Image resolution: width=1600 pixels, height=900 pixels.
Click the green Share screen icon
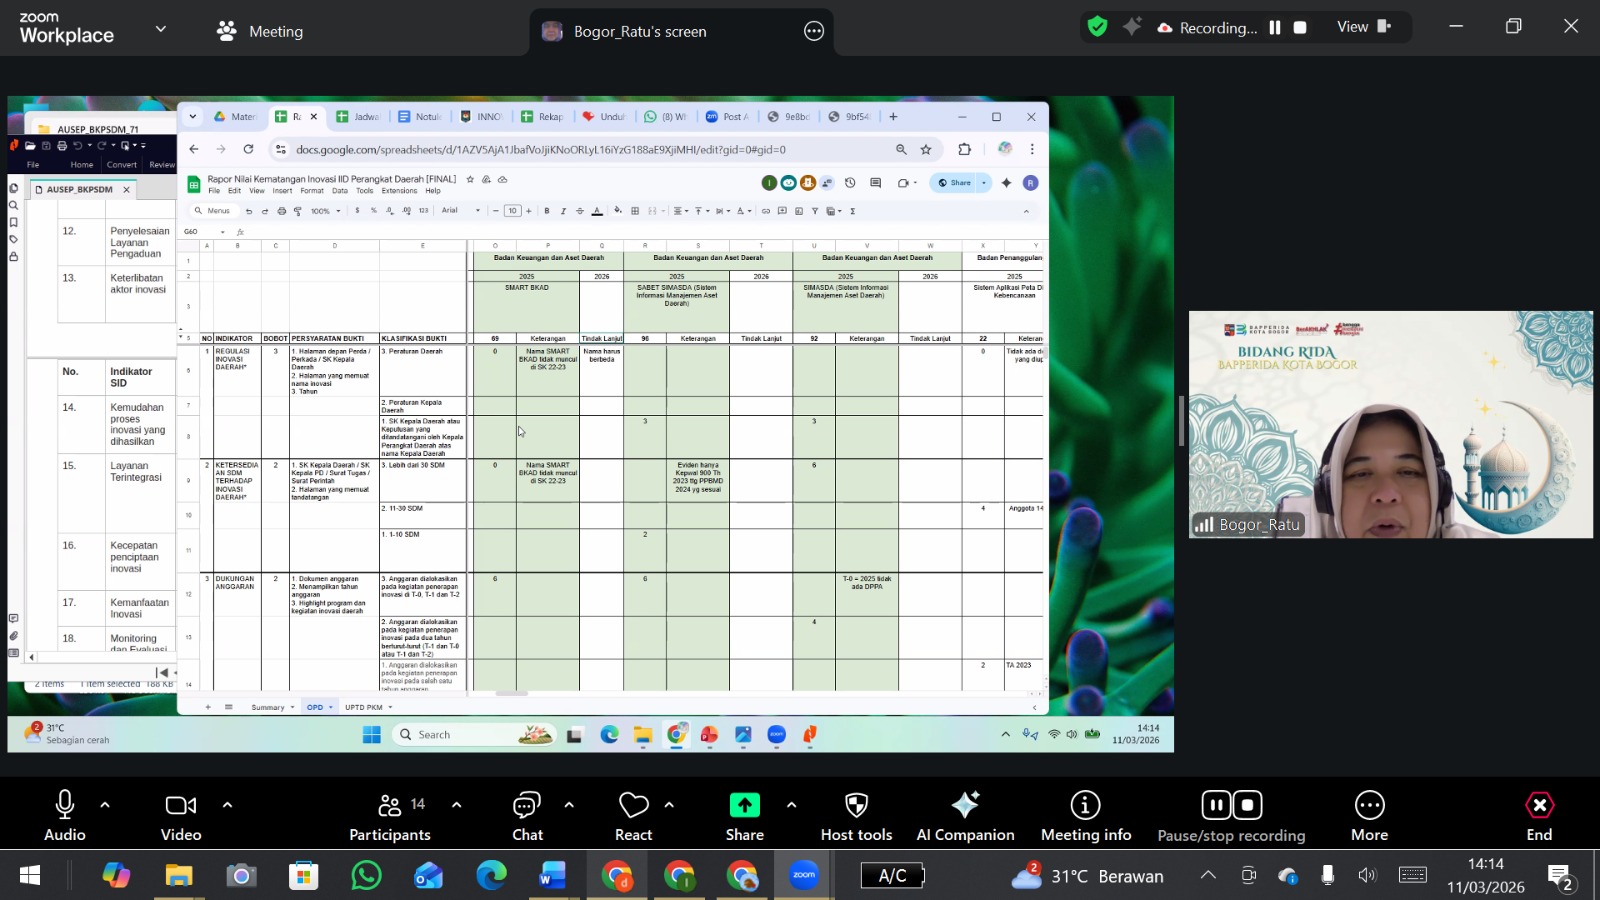tap(744, 806)
